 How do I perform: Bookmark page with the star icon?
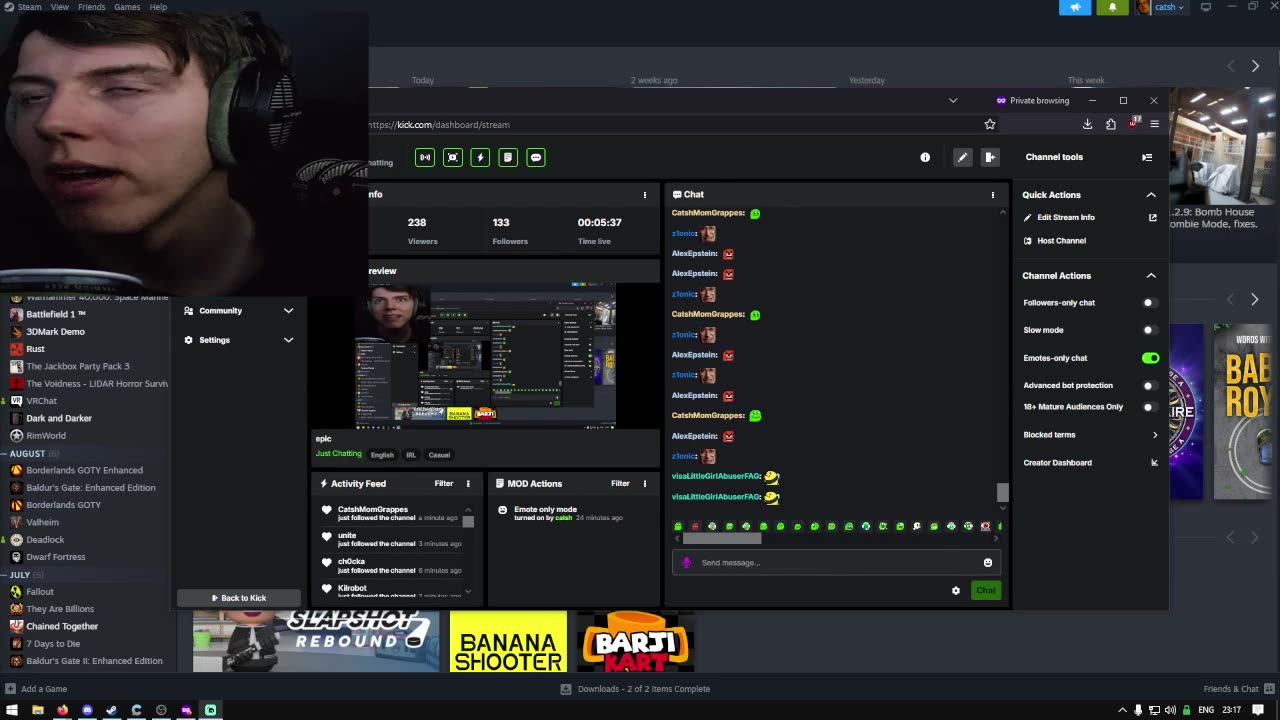point(990,124)
